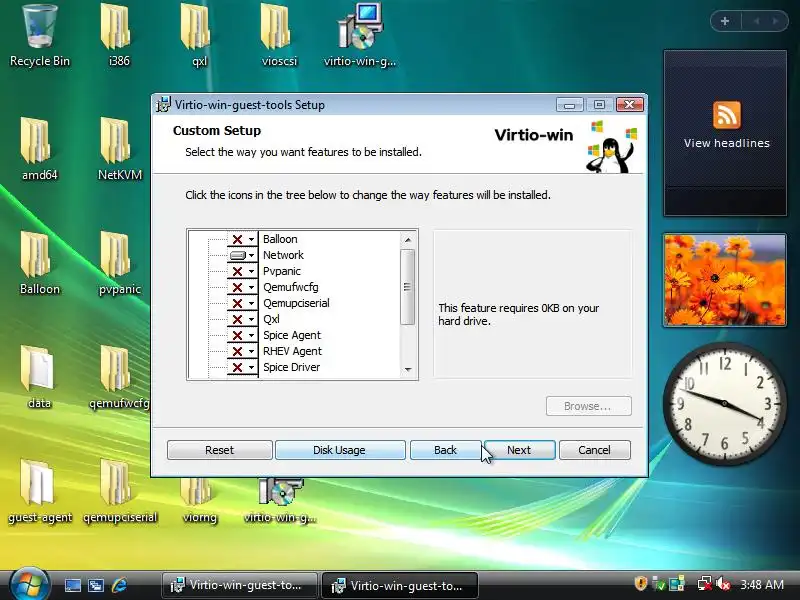Select the data folder icon
This screenshot has width=800, height=600.
click(x=39, y=378)
